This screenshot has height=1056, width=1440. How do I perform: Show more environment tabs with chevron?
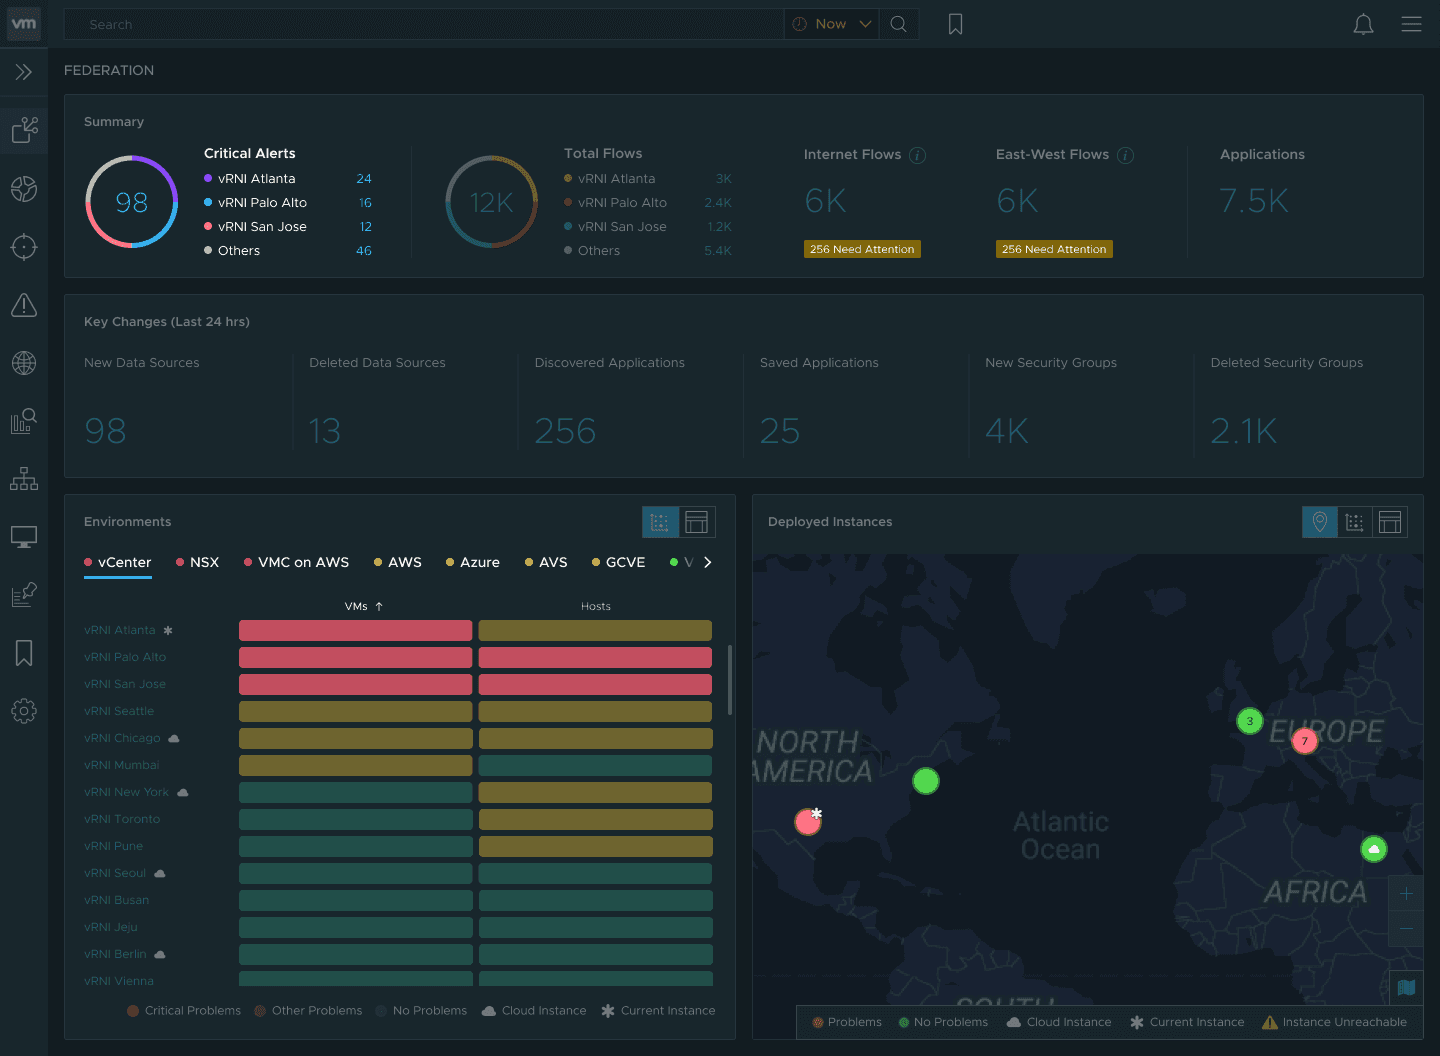coord(708,563)
